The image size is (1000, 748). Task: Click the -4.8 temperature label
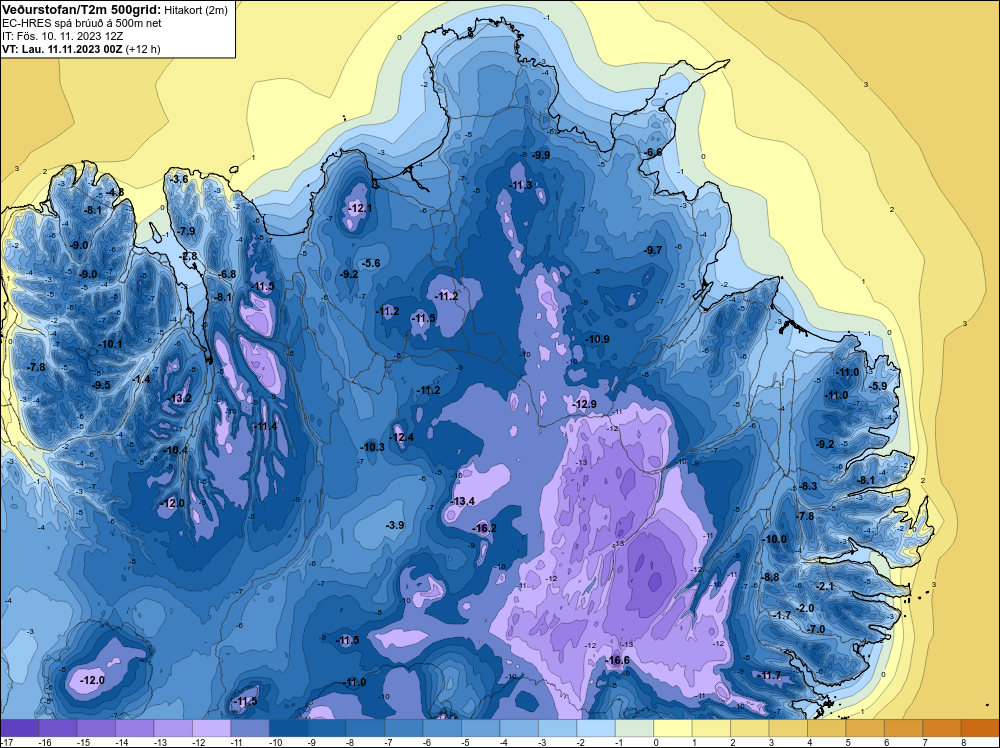pos(115,191)
